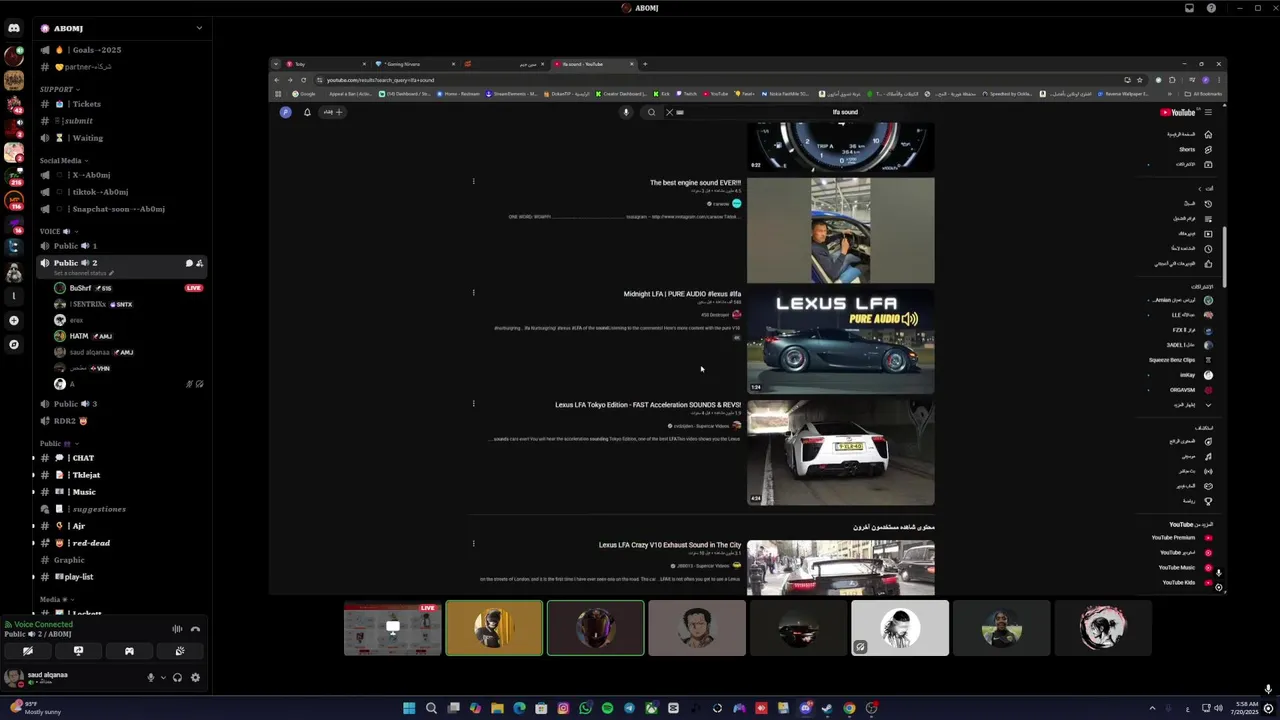Select the white avatar participant tile

900,628
